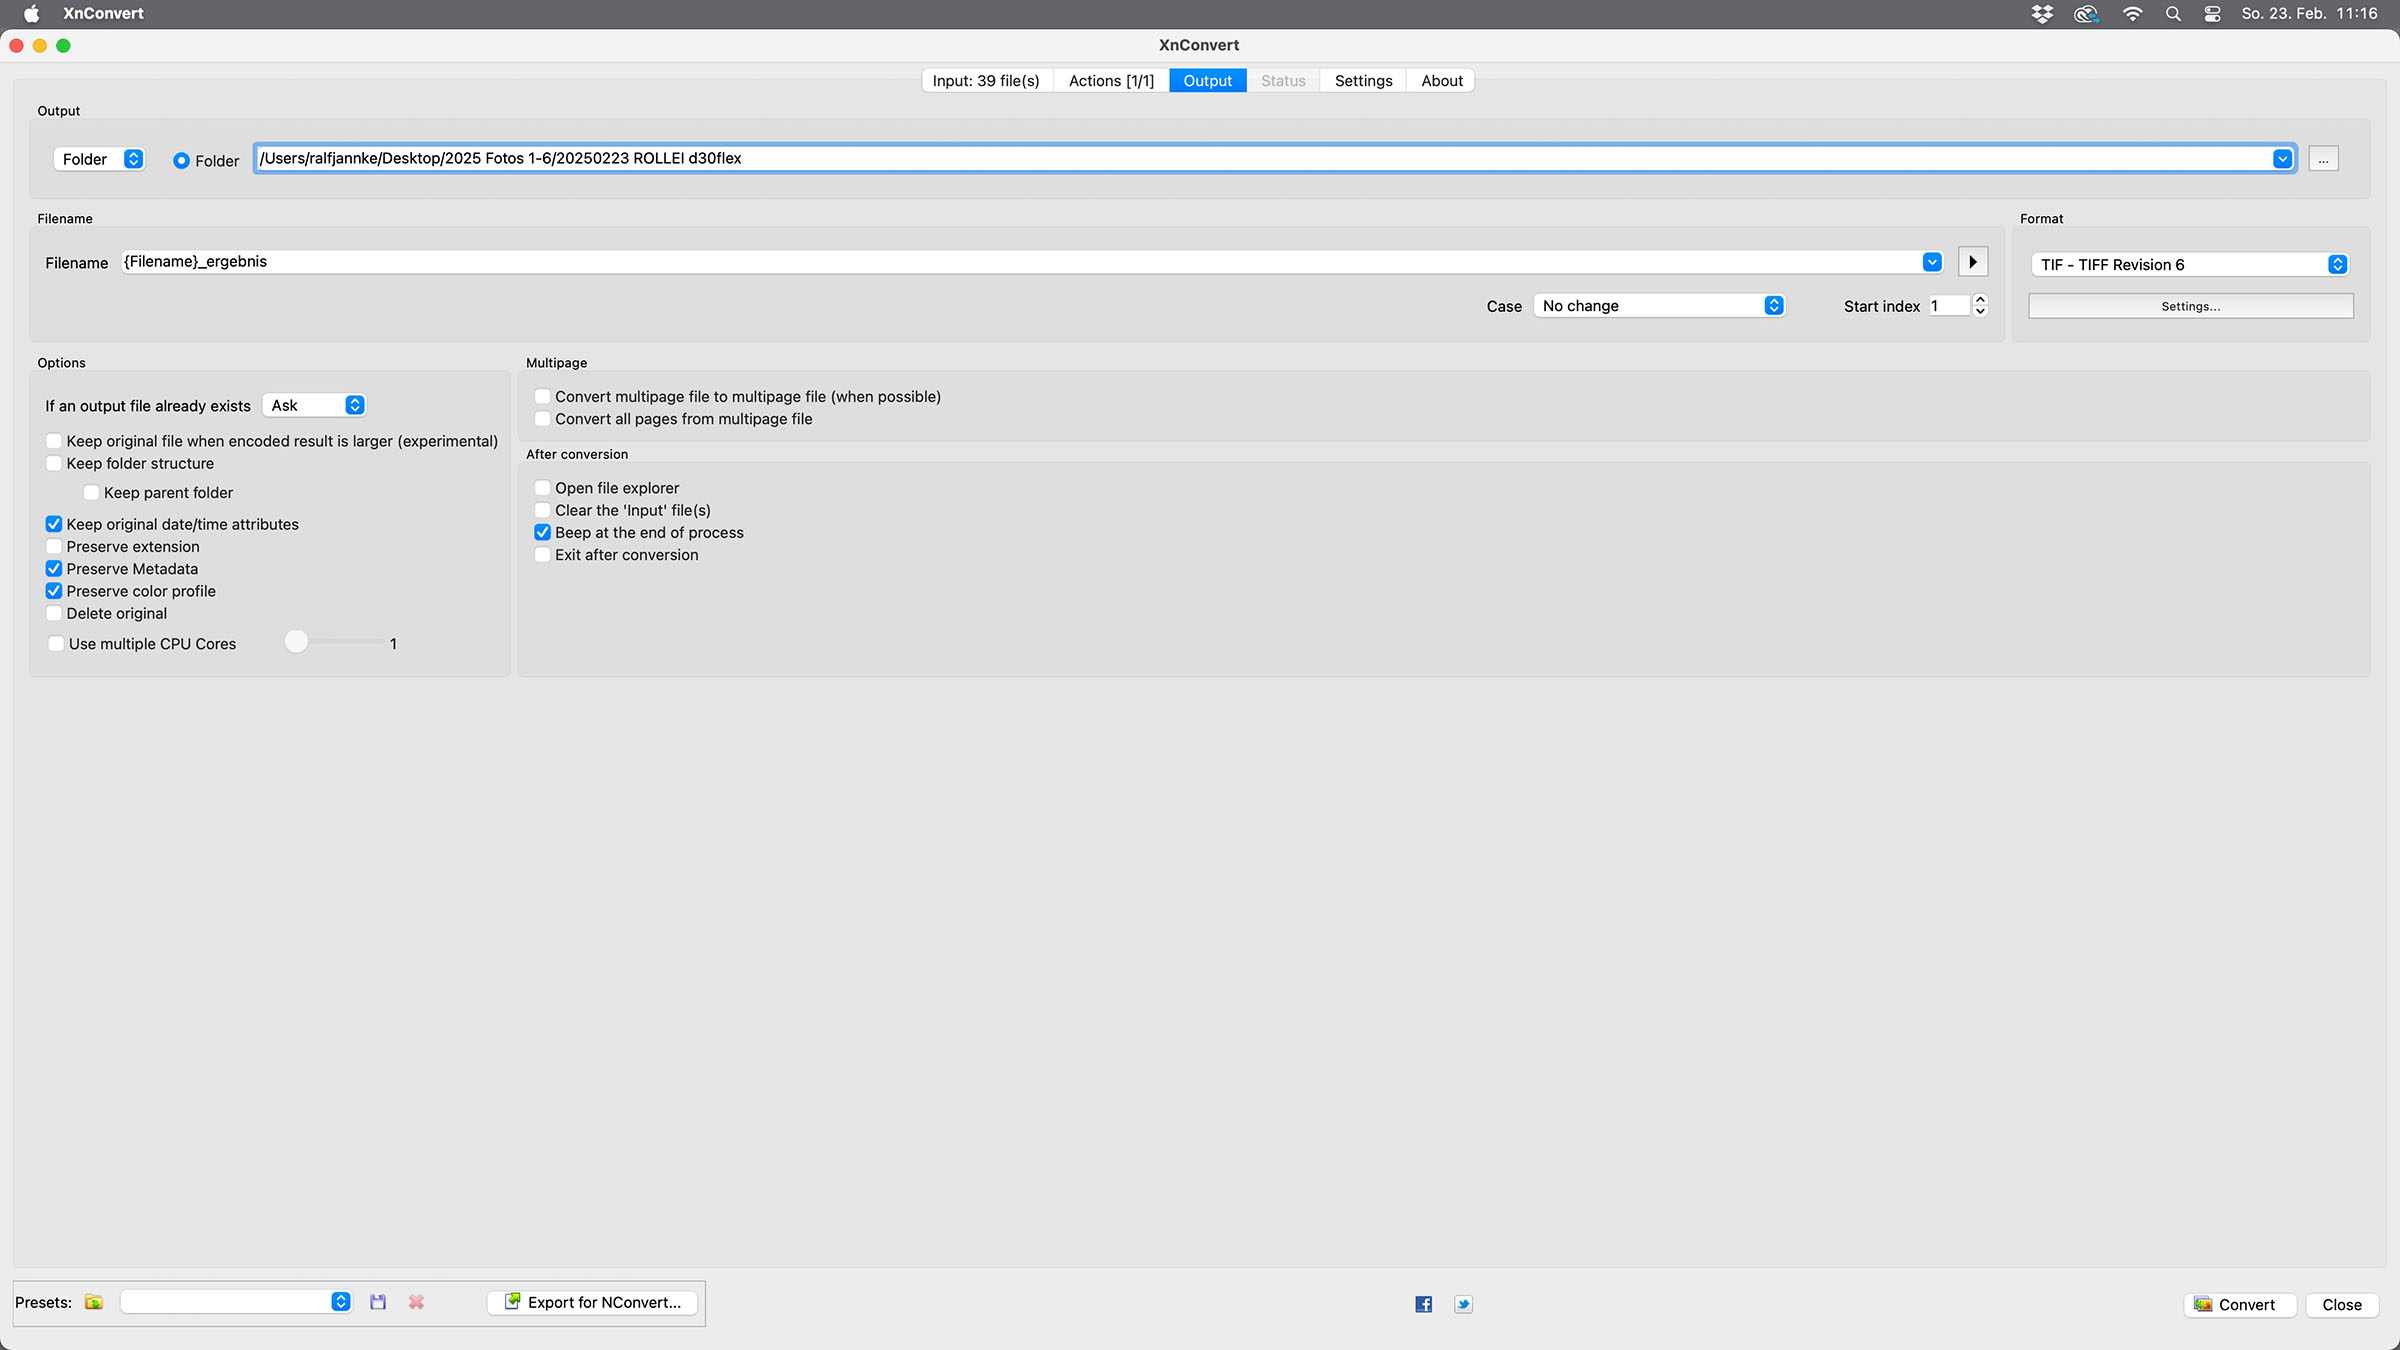This screenshot has width=2400, height=1350.
Task: Open Spotlight search icon
Action: tap(2173, 14)
